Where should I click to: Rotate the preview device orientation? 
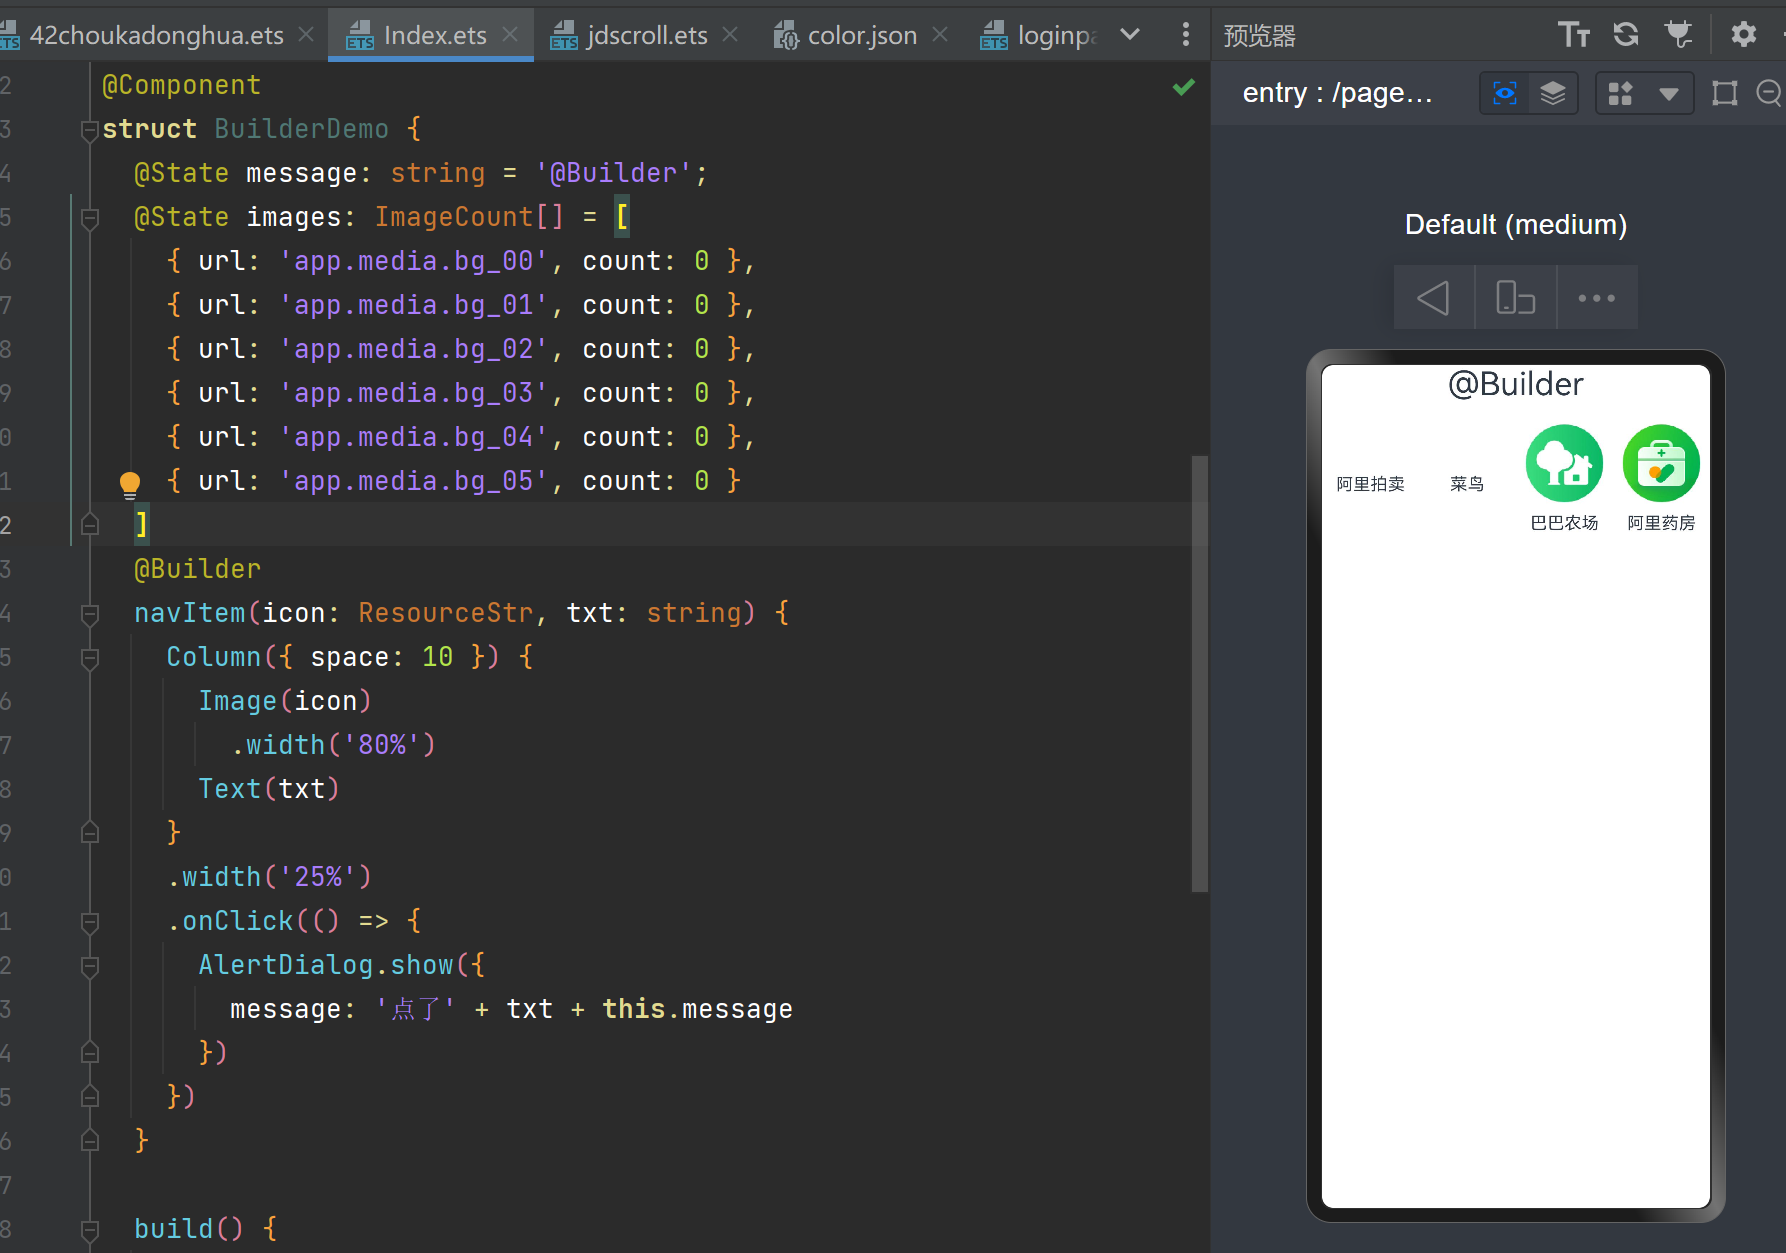pyautogui.click(x=1516, y=298)
